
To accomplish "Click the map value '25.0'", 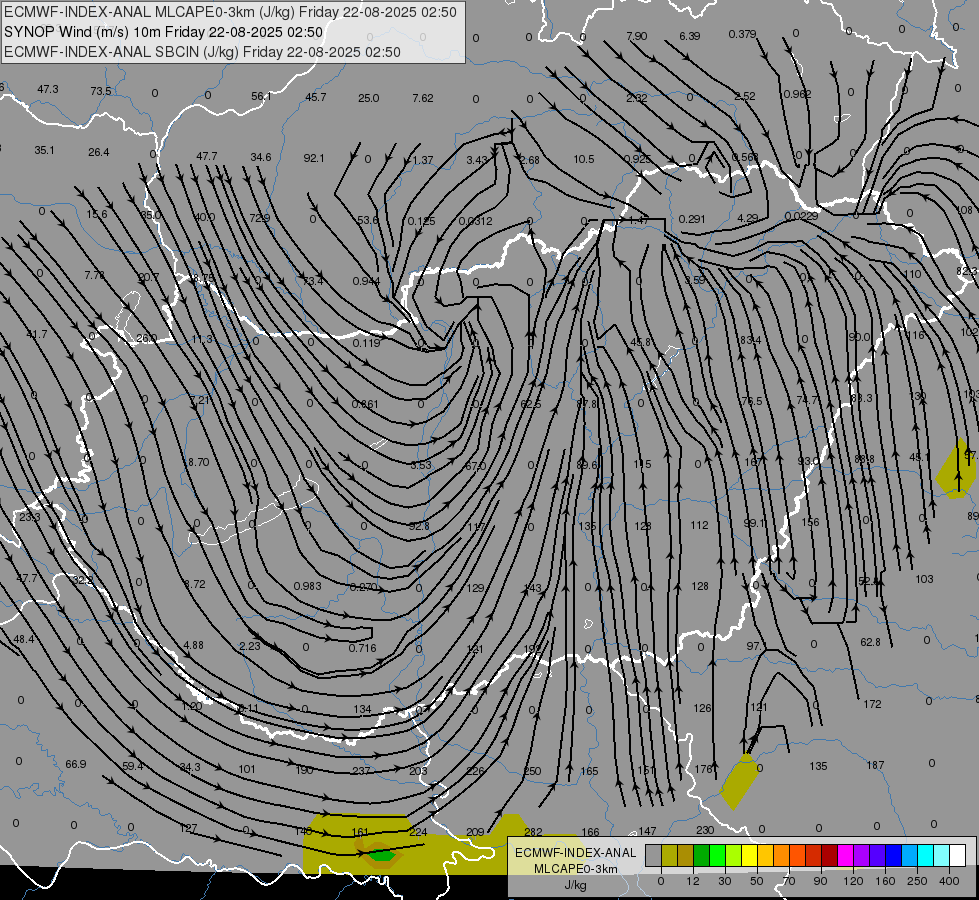I will click(x=368, y=98).
